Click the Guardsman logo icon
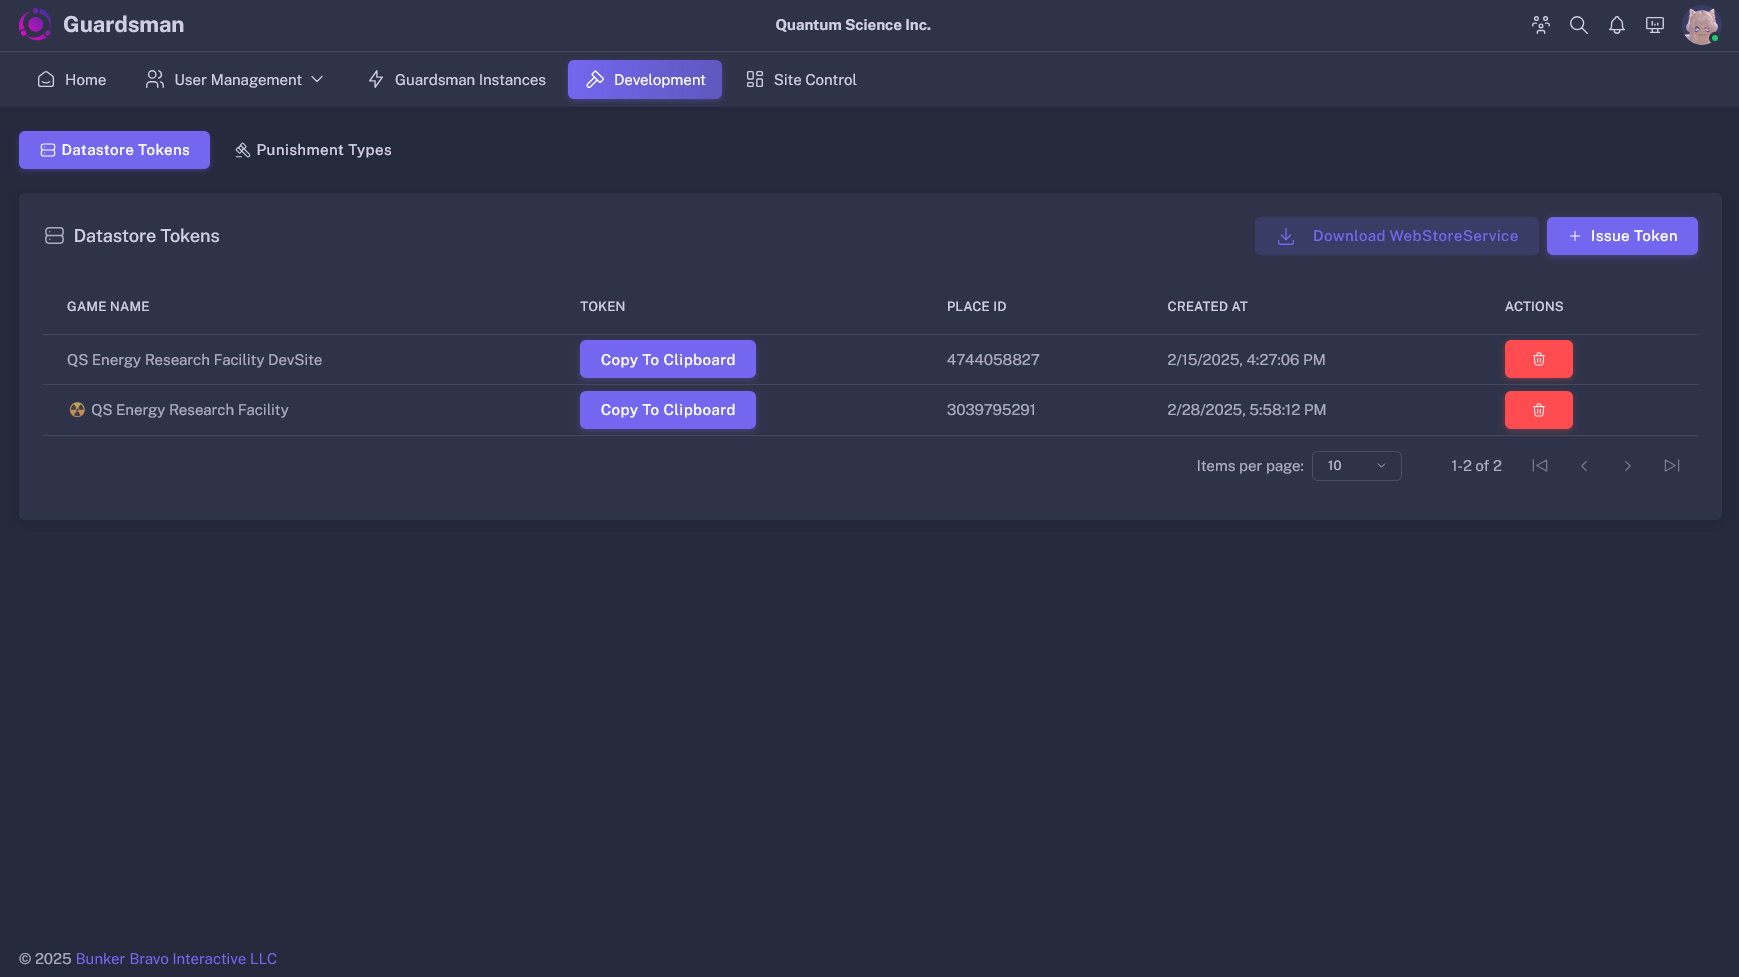 [35, 25]
